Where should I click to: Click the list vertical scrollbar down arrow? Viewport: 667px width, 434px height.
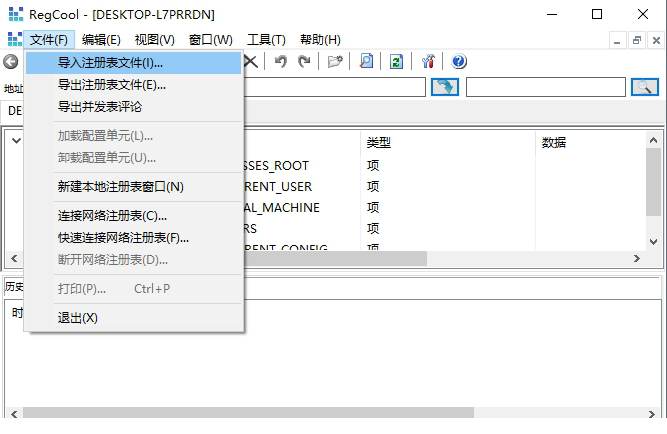(x=653, y=242)
